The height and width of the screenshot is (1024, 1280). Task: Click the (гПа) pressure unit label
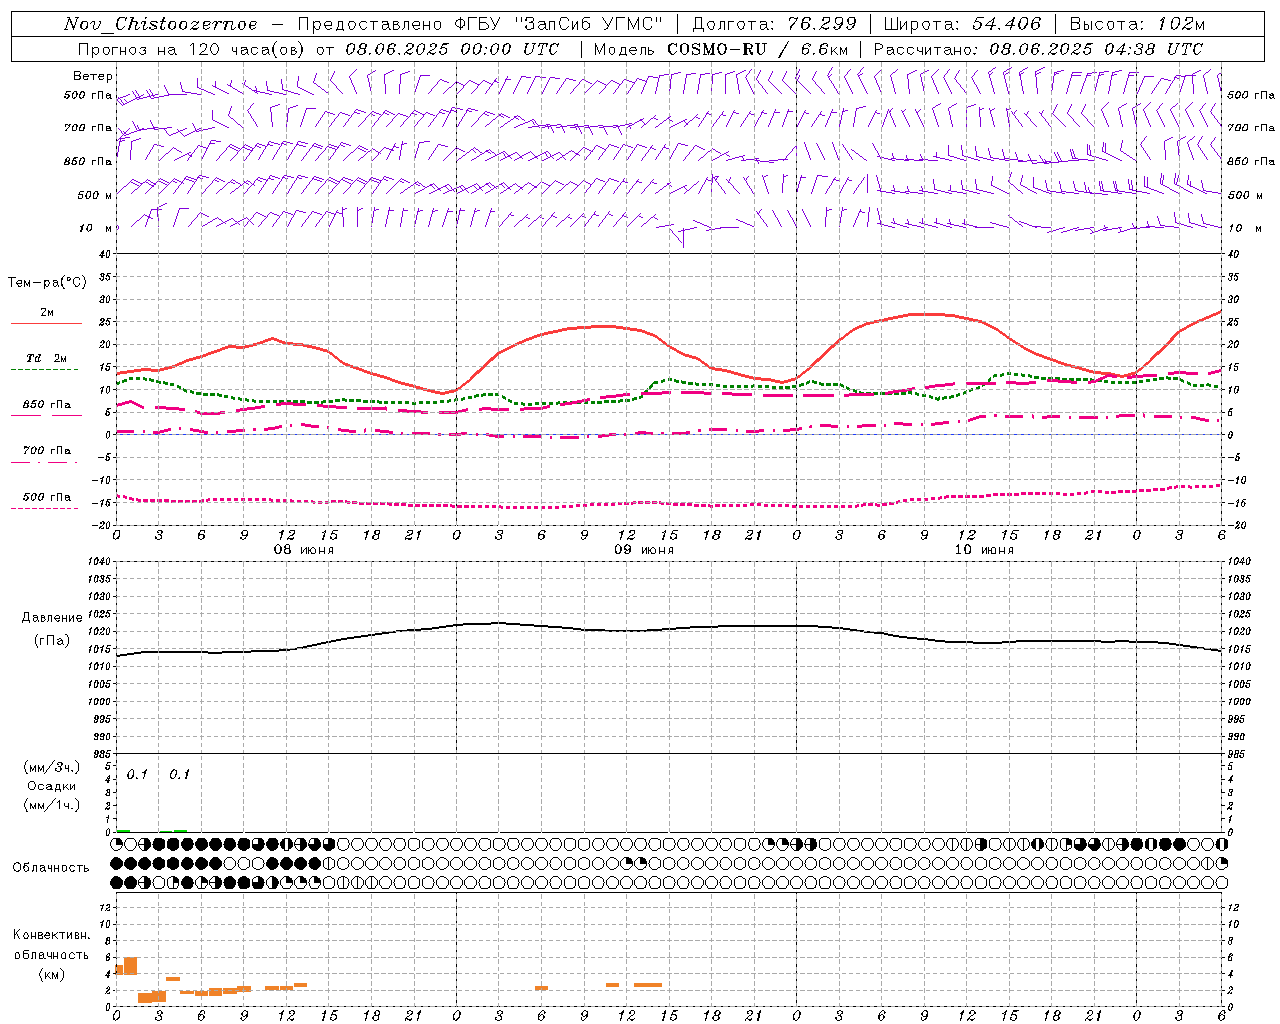tap(51, 641)
